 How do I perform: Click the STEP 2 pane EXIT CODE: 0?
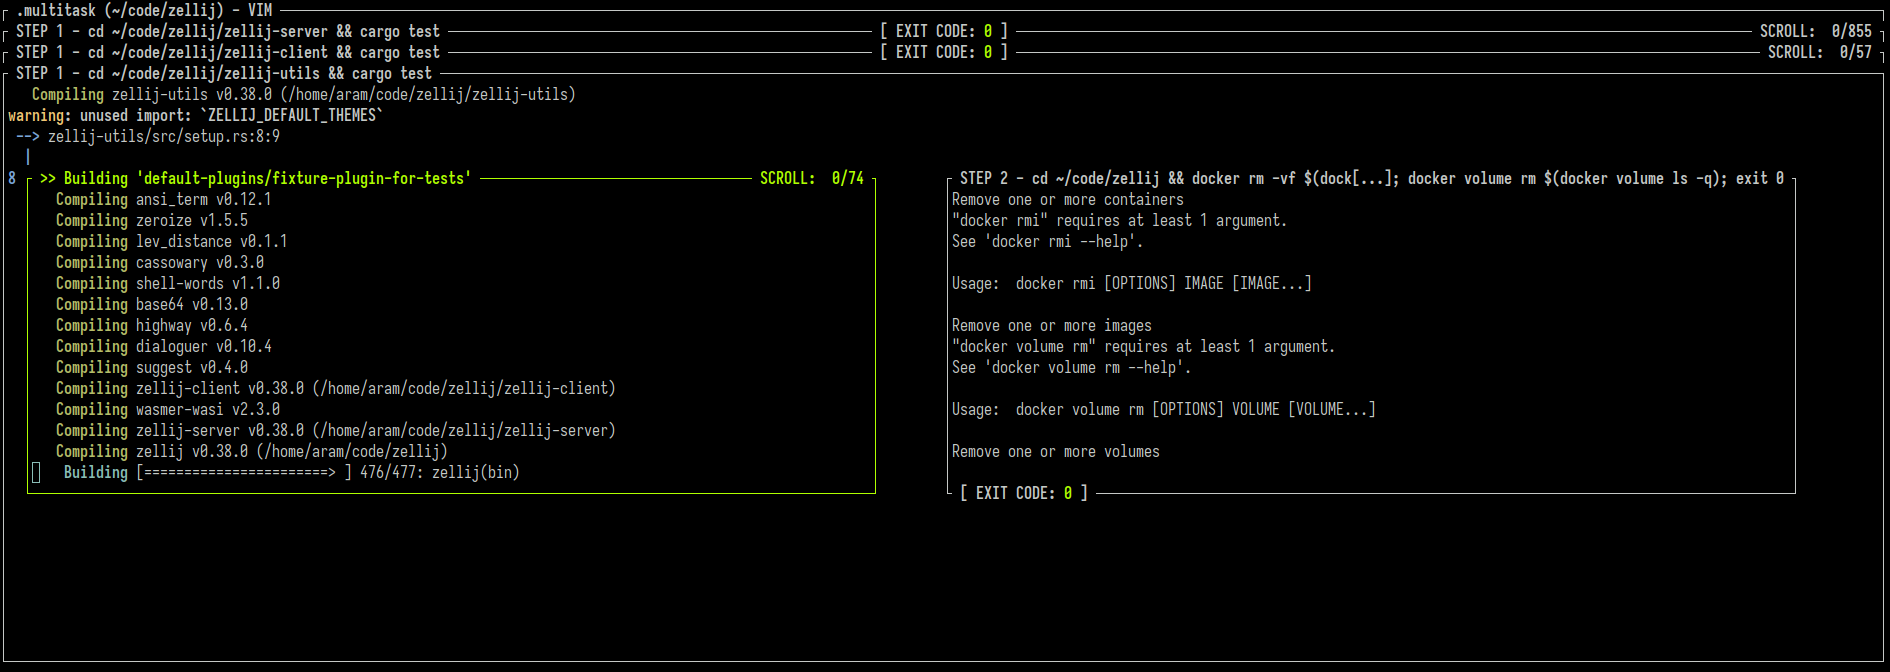click(x=1024, y=493)
